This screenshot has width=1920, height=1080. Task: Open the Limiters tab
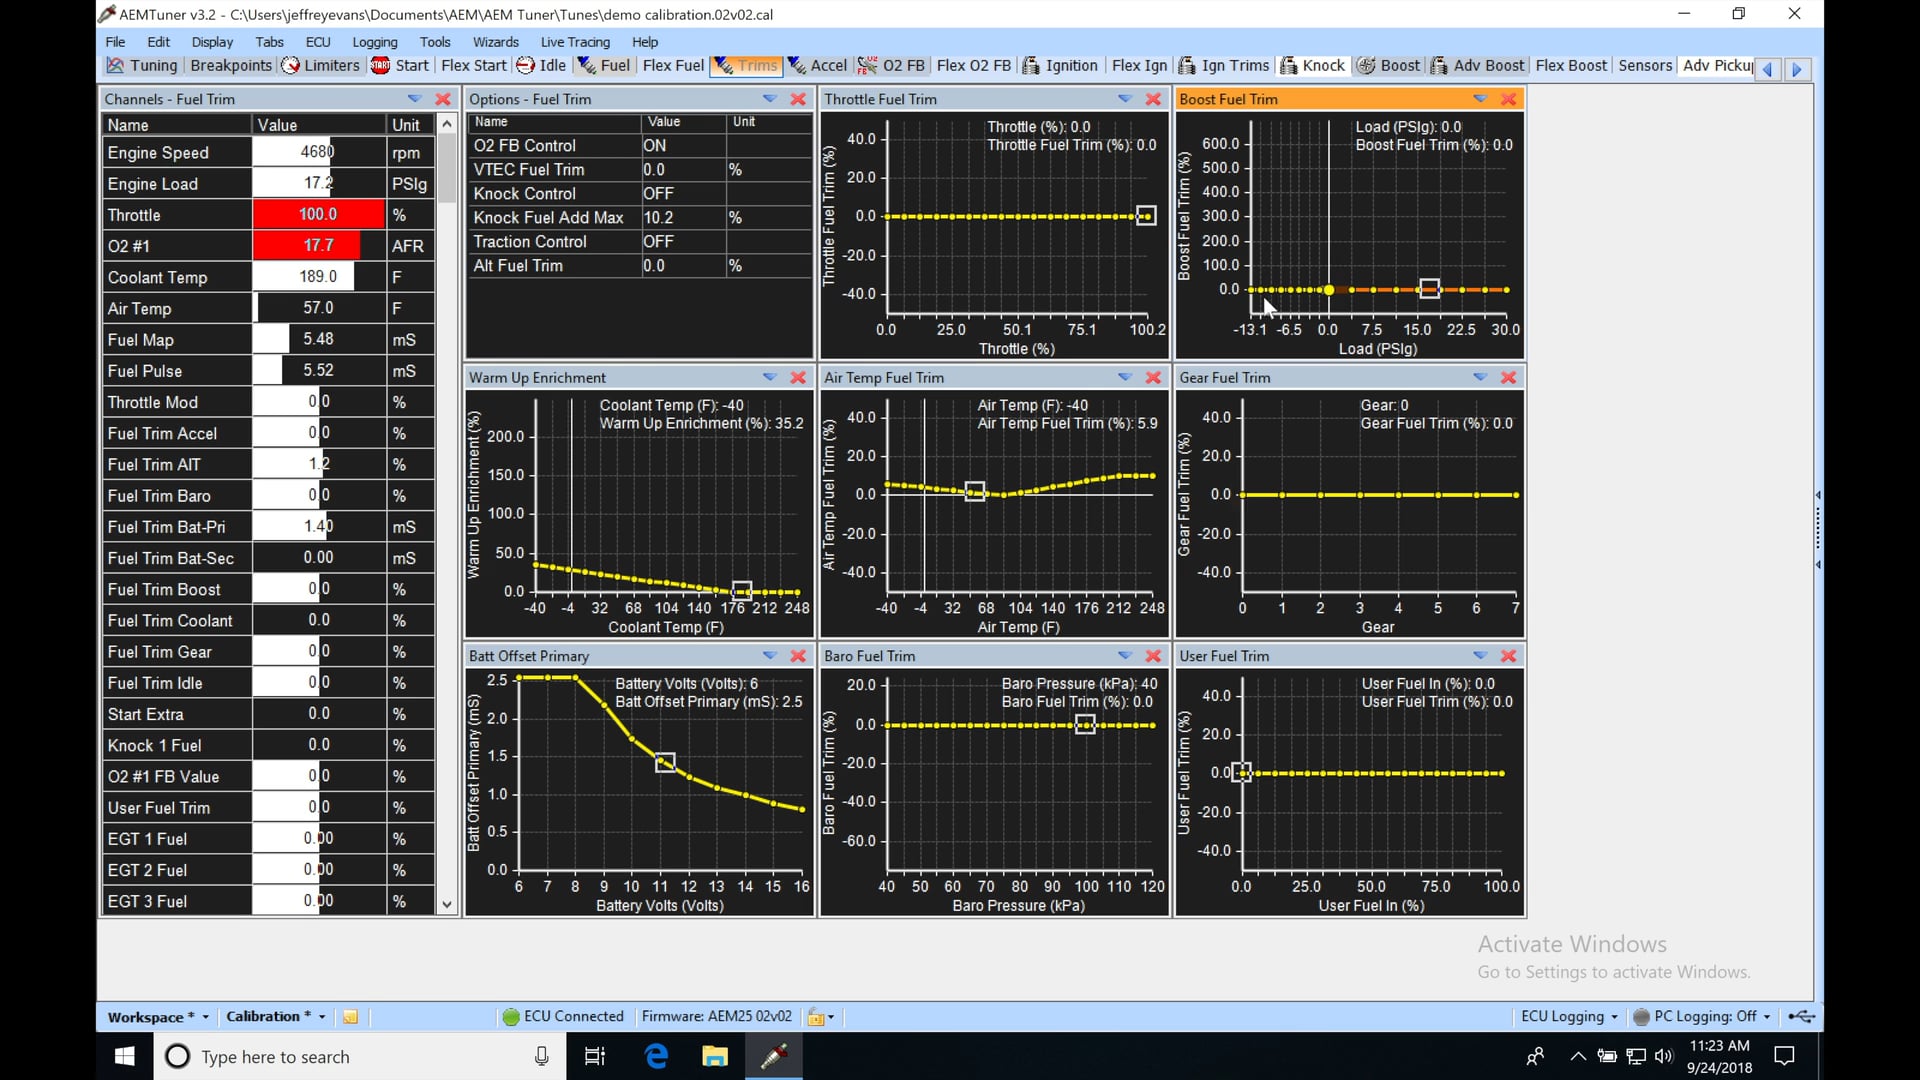coord(320,66)
